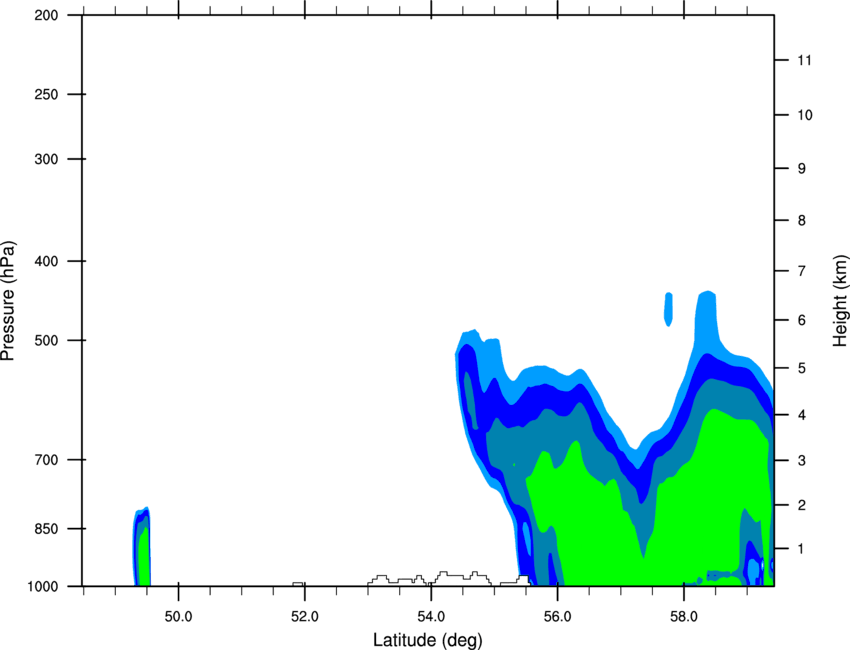Click height tick label 6
The height and width of the screenshot is (650, 850).
[802, 320]
